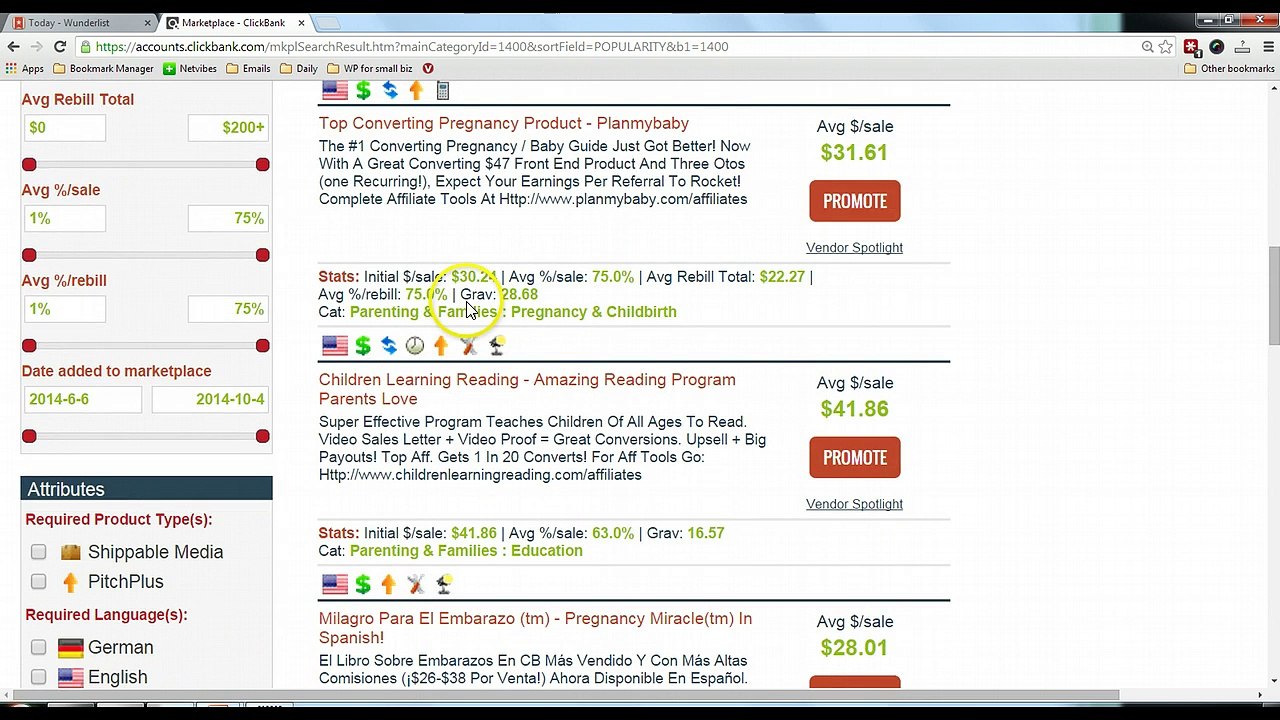
Task: Open the Children Learning Reading product title
Action: point(527,389)
